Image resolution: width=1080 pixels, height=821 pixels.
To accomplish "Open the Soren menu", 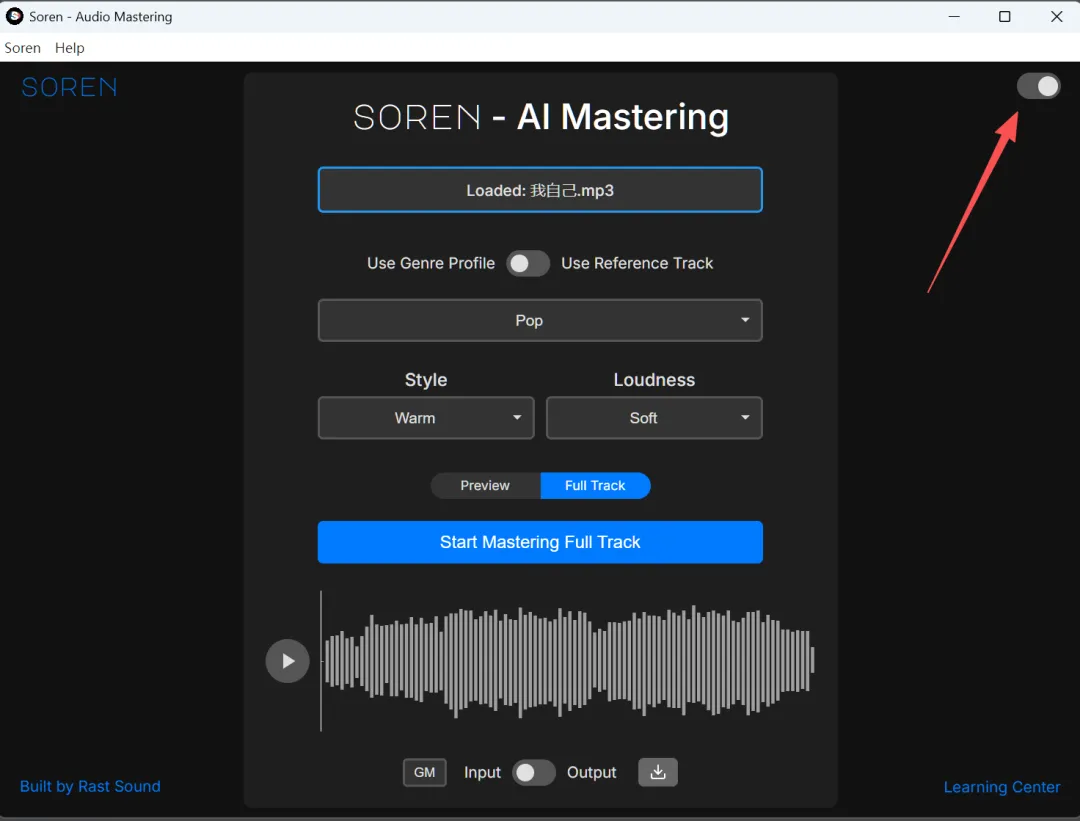I will pyautogui.click(x=23, y=48).
